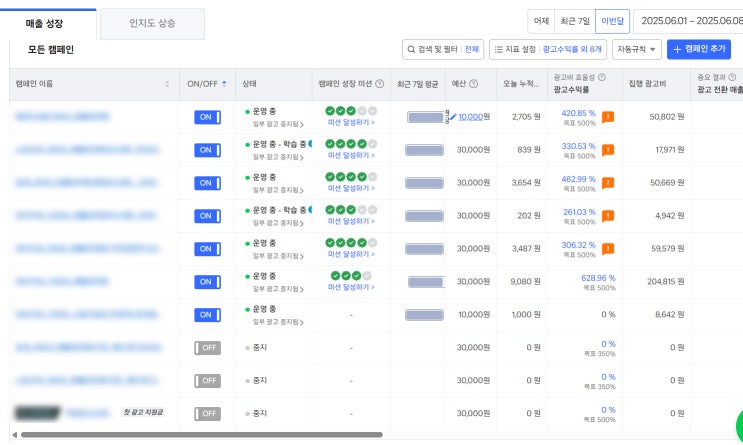Image resolution: width=743 pixels, height=445 pixels.
Task: Open warning icon next to 261.03 %
Action: pos(608,216)
